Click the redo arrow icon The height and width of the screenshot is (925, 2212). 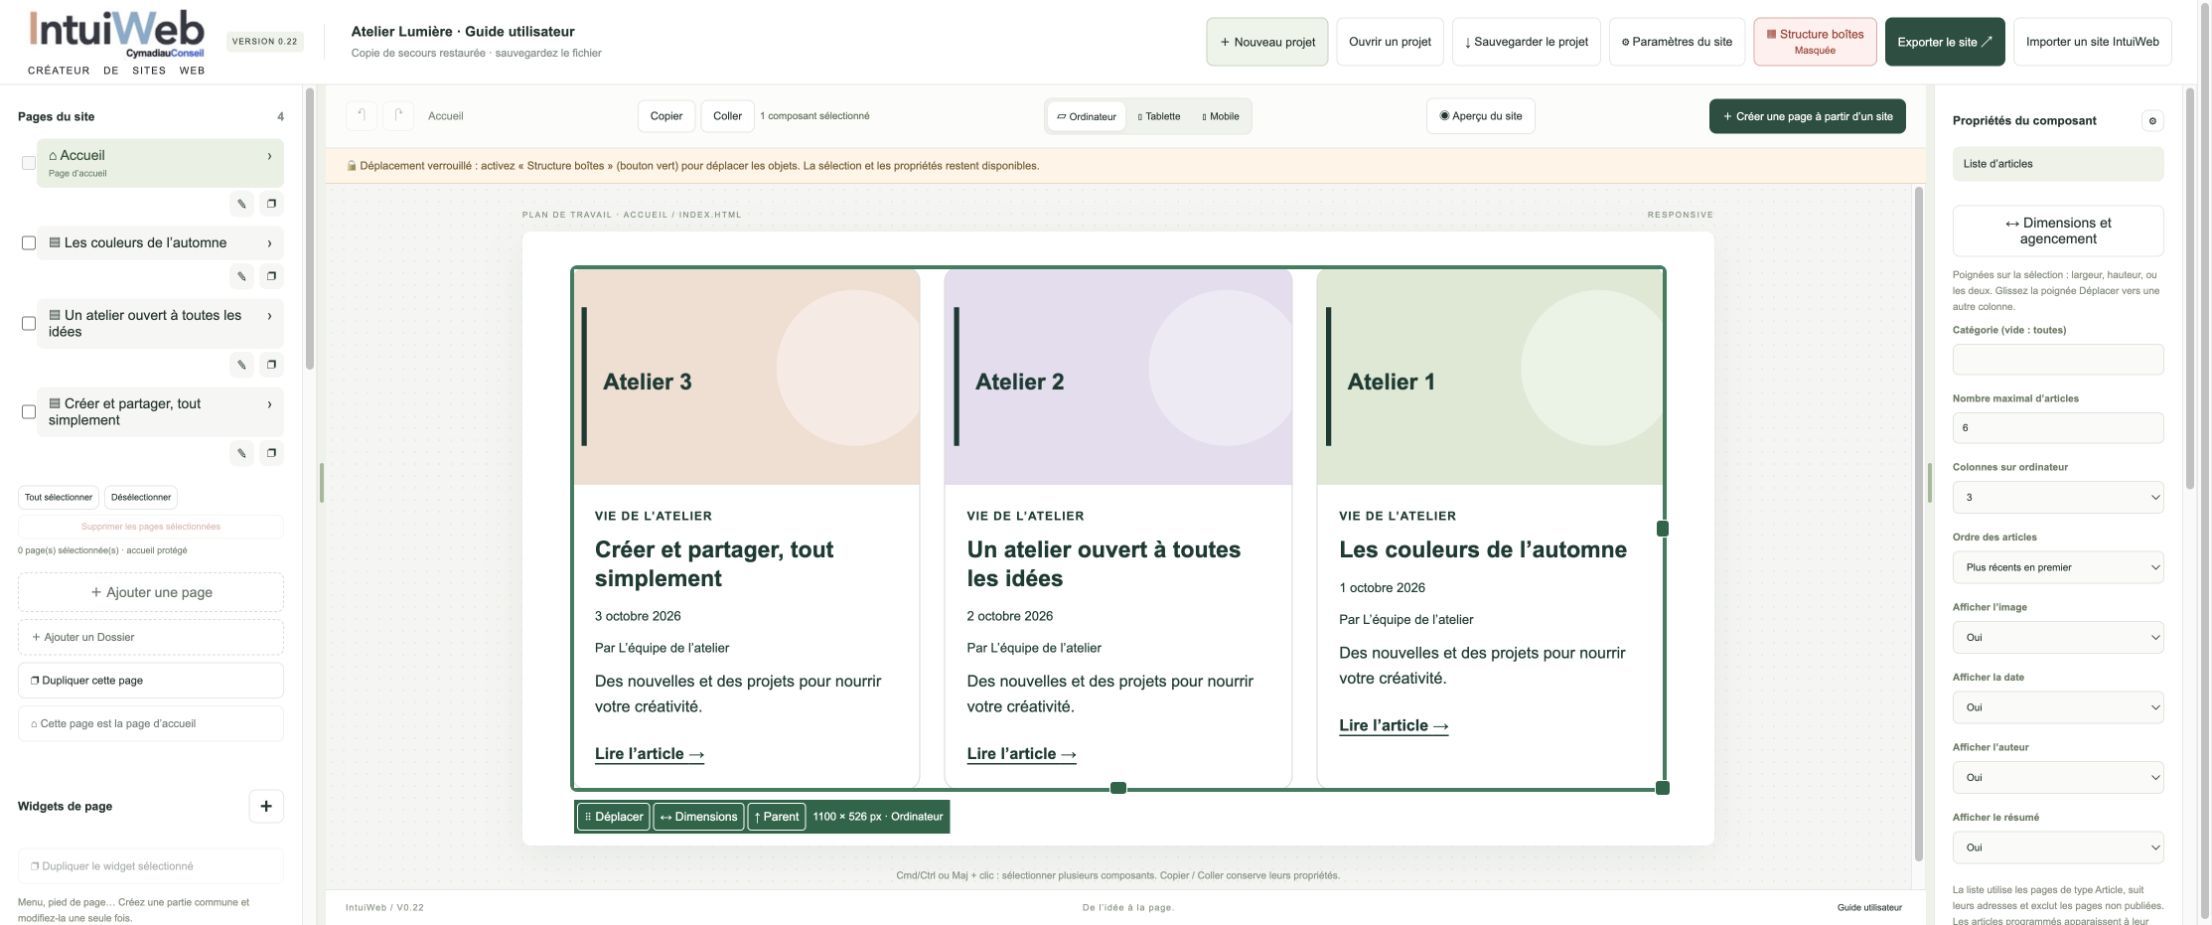click(x=398, y=116)
